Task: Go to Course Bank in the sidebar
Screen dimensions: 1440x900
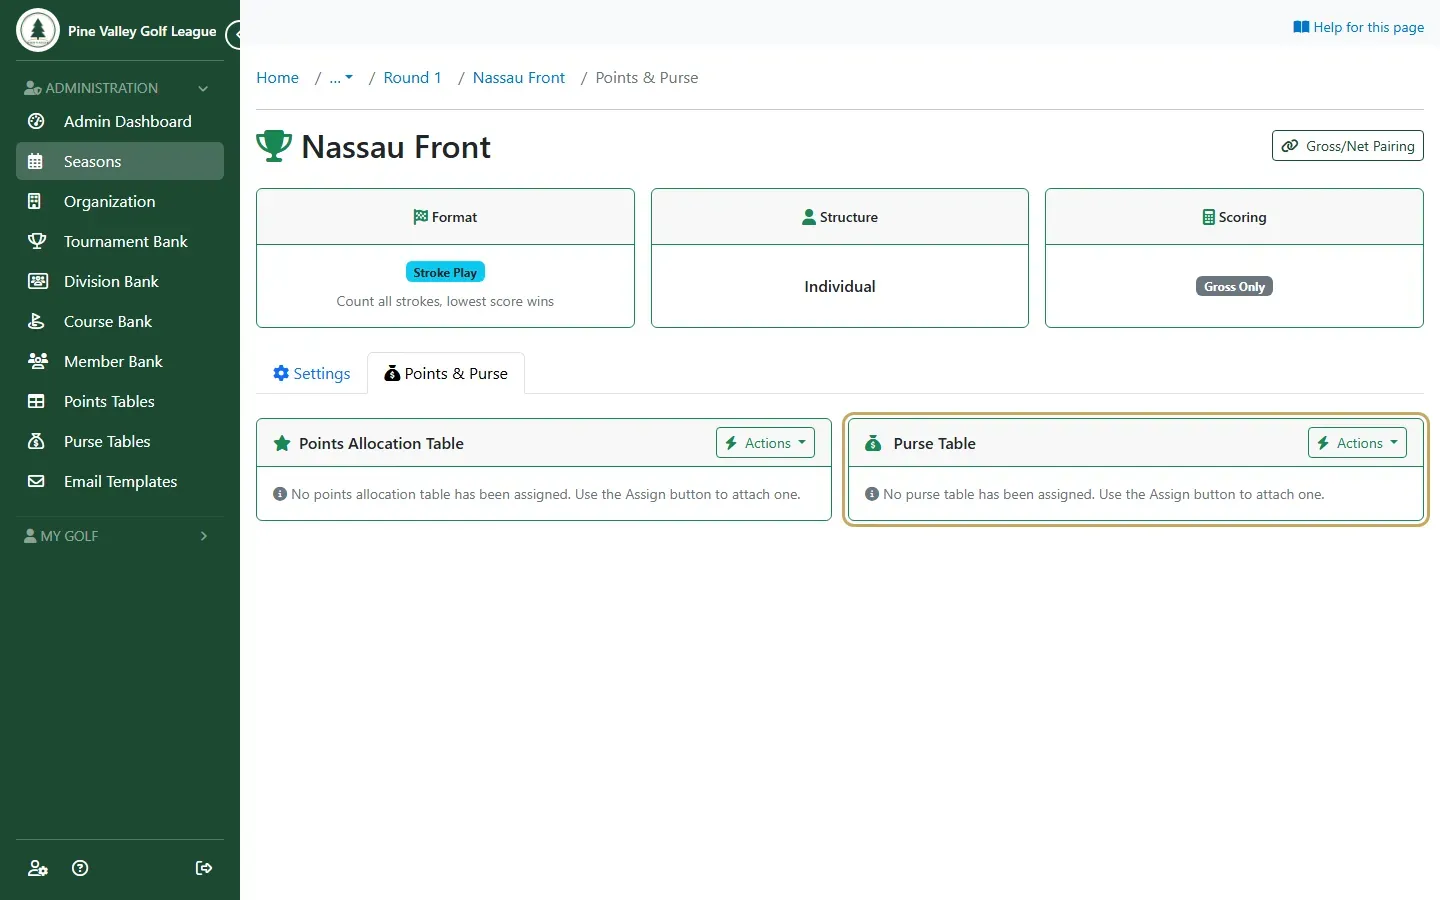Action: click(120, 321)
